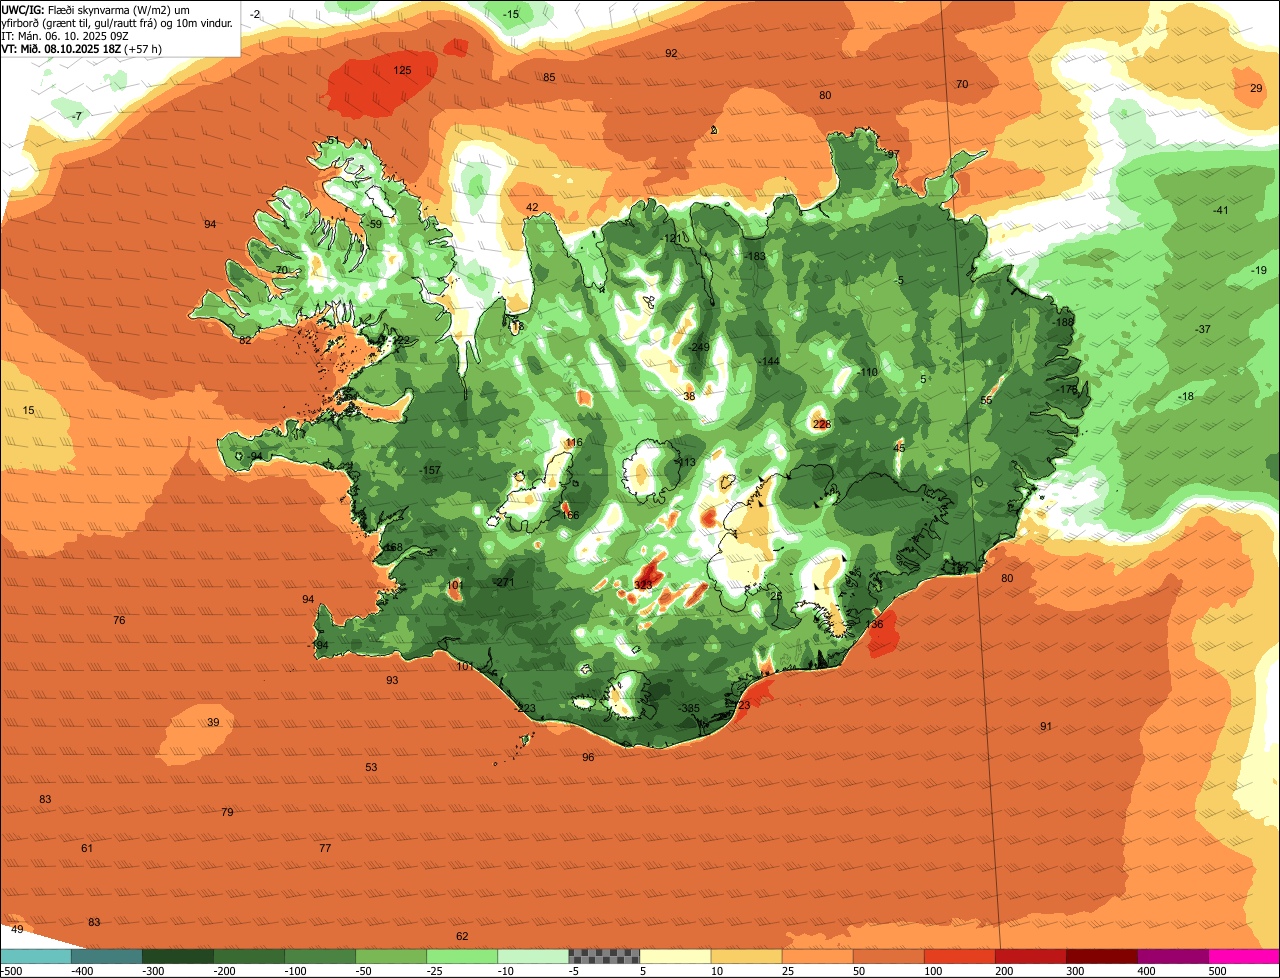Click the darkest green -300 legend swatch
The image size is (1280, 978).
click(178, 956)
